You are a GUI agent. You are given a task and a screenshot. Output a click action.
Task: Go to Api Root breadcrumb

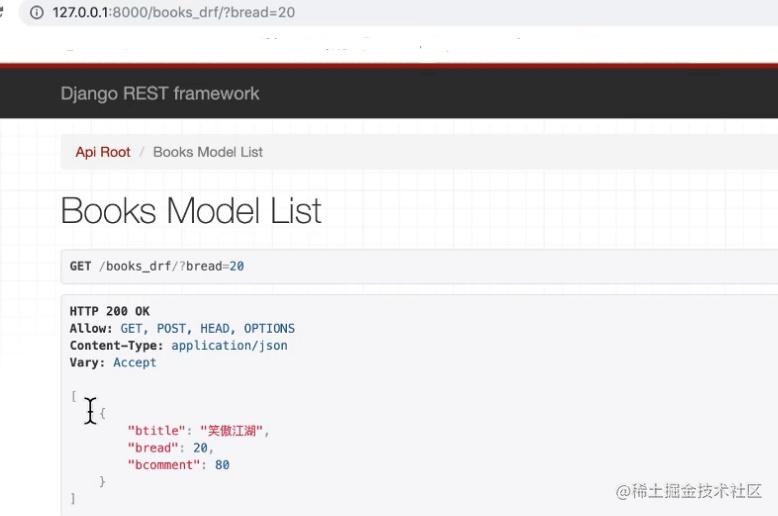click(x=103, y=152)
